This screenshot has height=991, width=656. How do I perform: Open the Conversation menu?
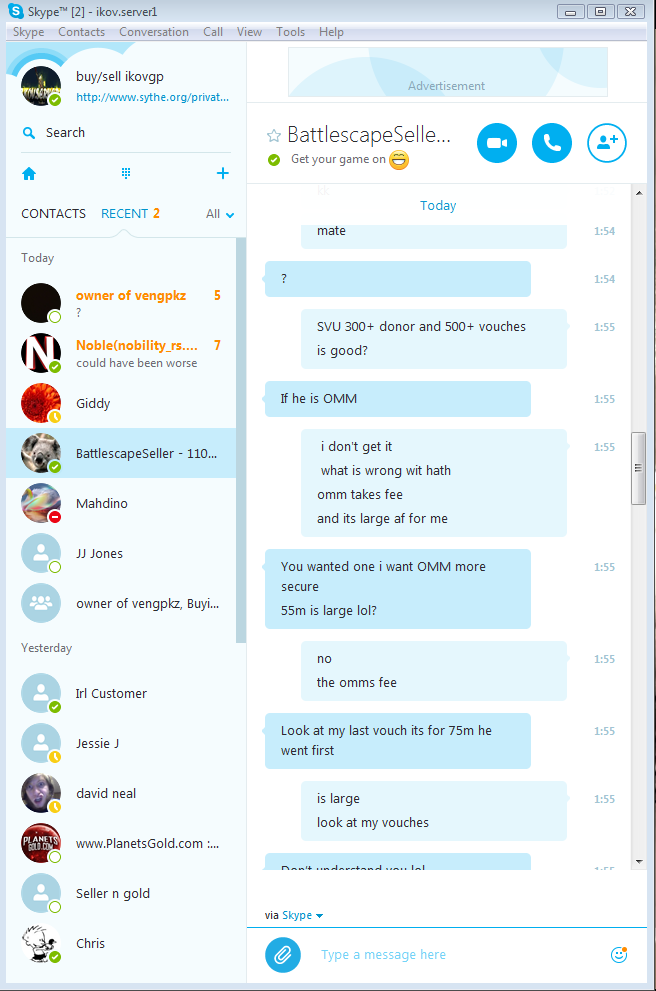click(x=154, y=32)
